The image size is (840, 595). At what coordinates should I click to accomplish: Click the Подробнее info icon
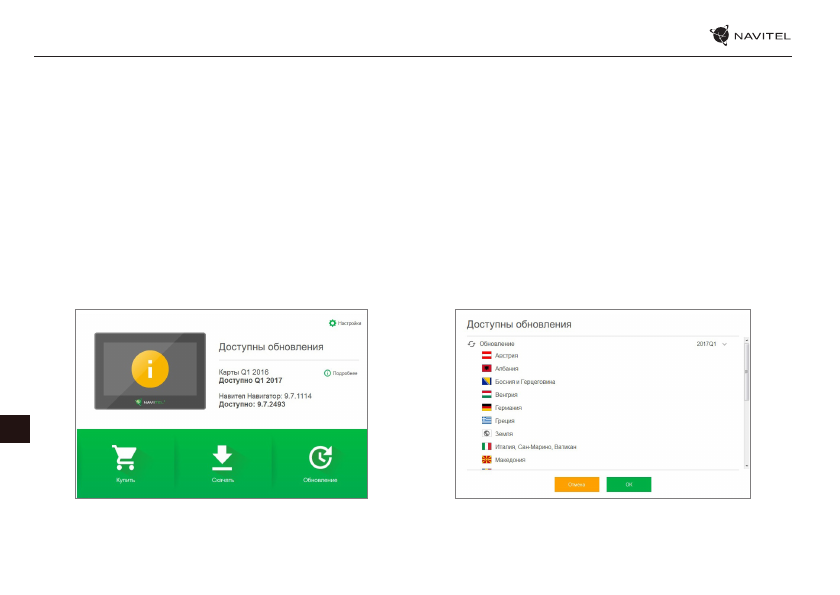327,373
